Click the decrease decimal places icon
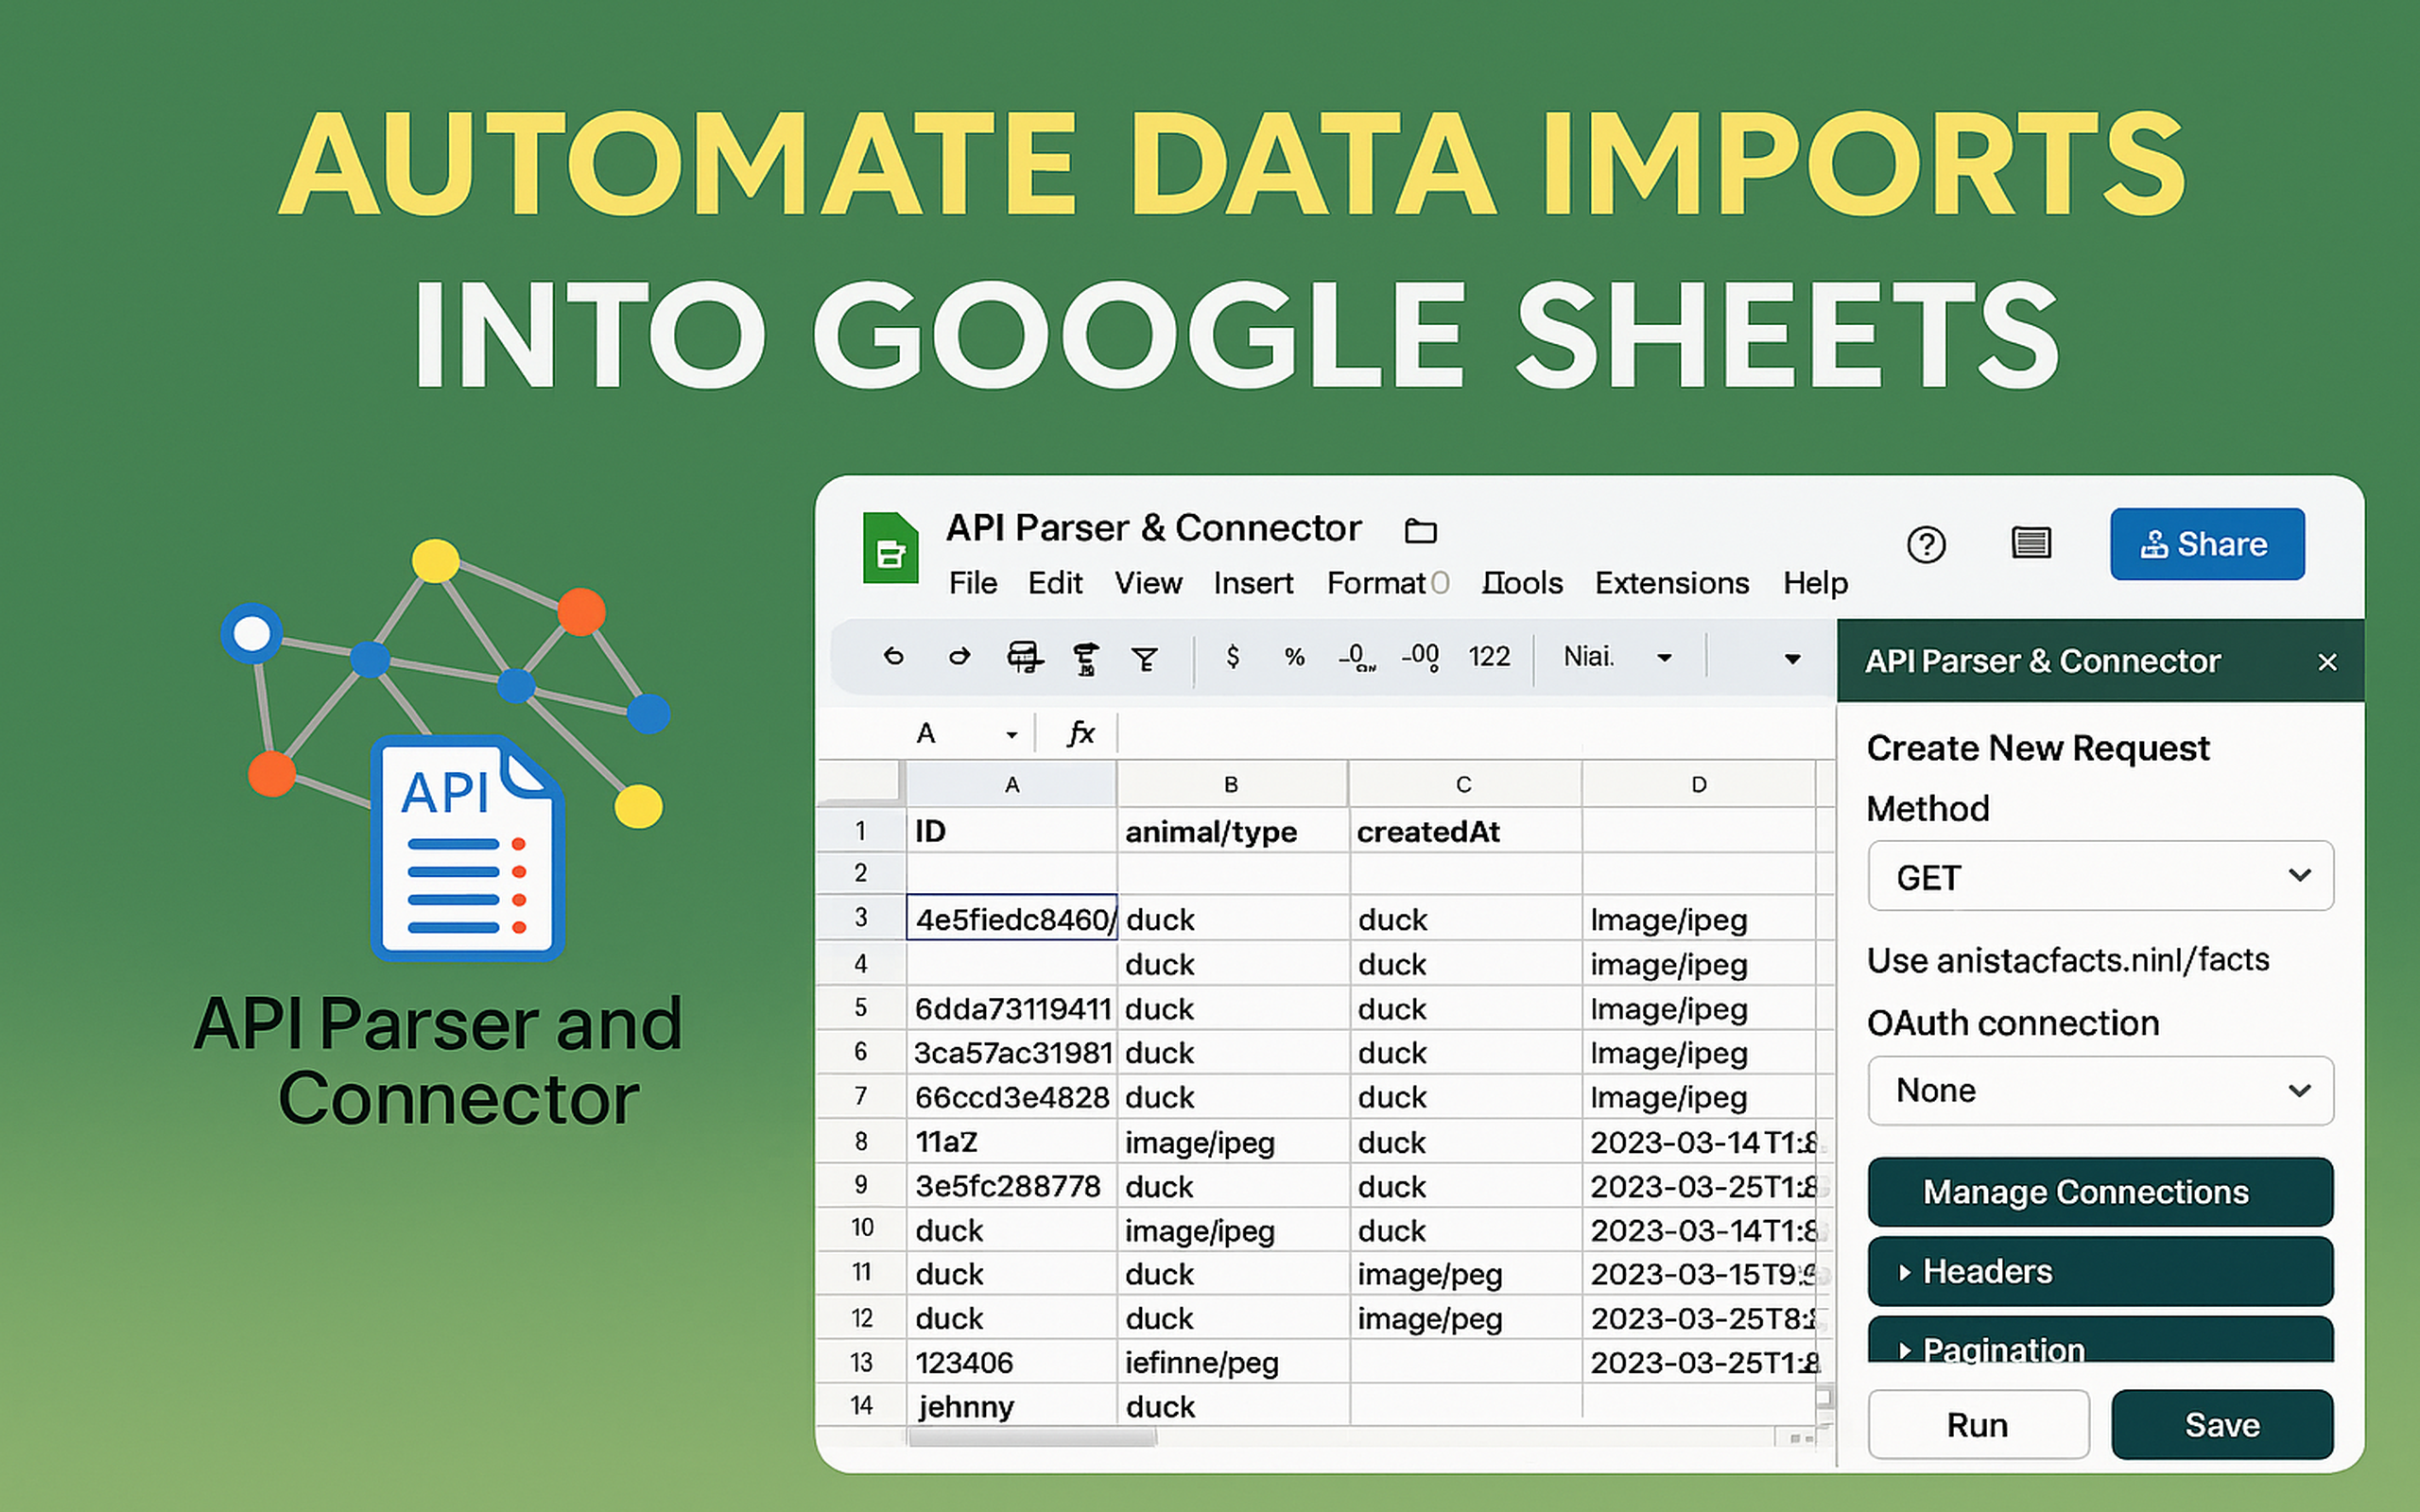The width and height of the screenshot is (2420, 1512). pos(1357,657)
